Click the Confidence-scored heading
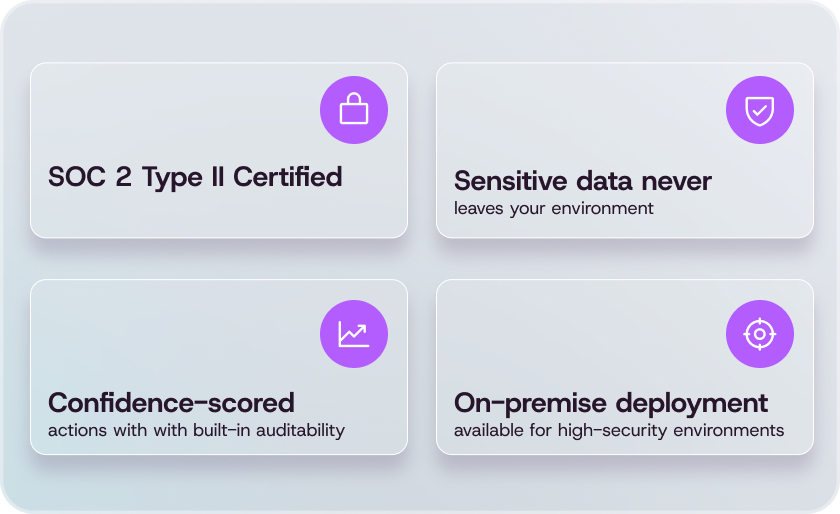The width and height of the screenshot is (840, 514). (171, 403)
